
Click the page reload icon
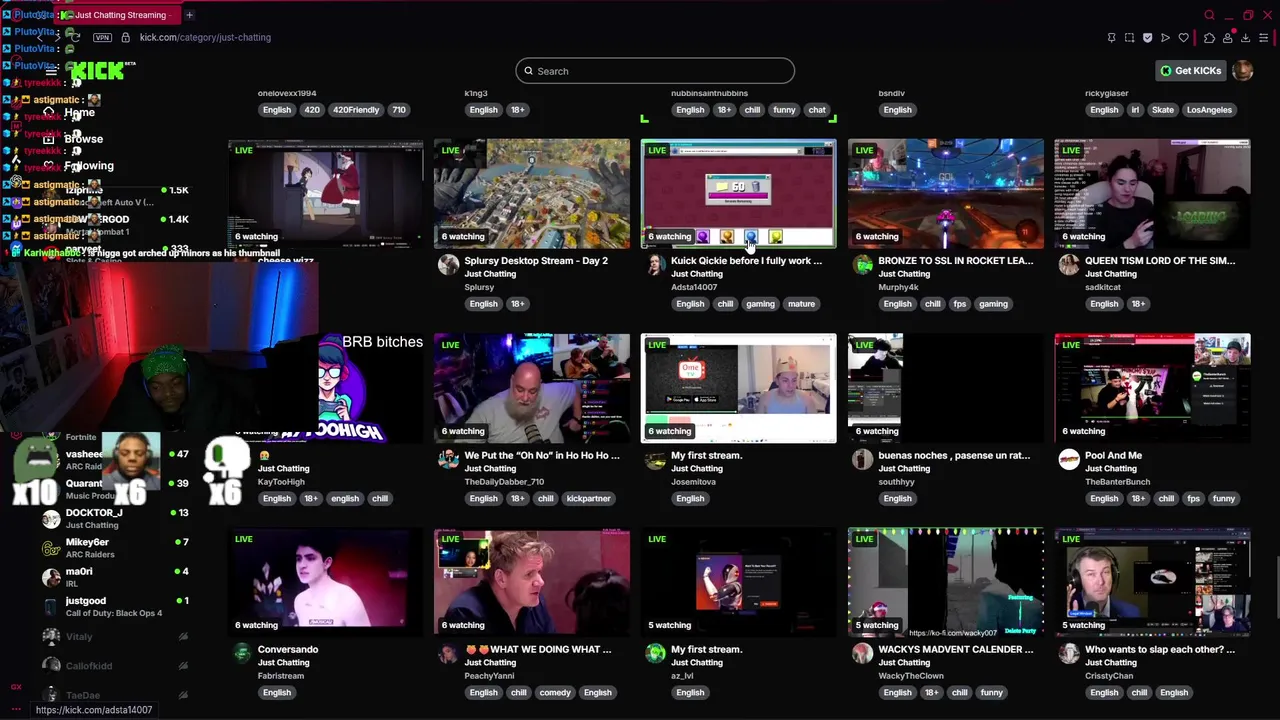73,38
